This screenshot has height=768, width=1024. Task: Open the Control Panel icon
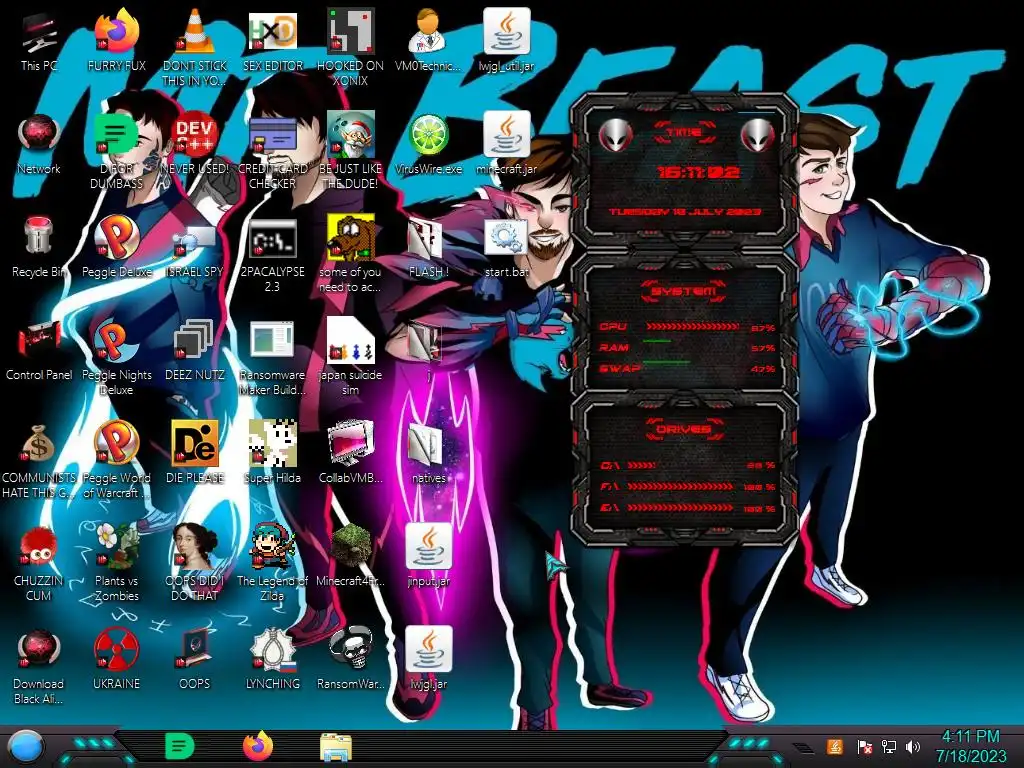tap(39, 351)
